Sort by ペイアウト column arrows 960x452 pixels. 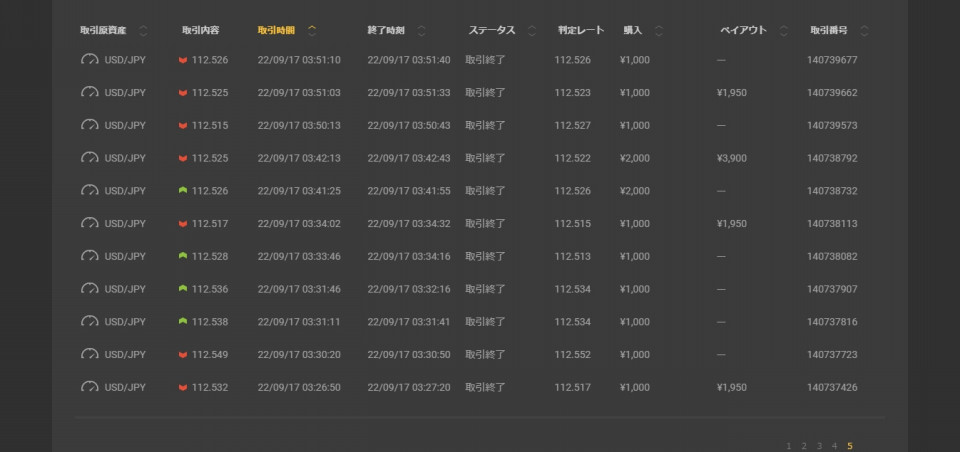pyautogui.click(x=784, y=31)
